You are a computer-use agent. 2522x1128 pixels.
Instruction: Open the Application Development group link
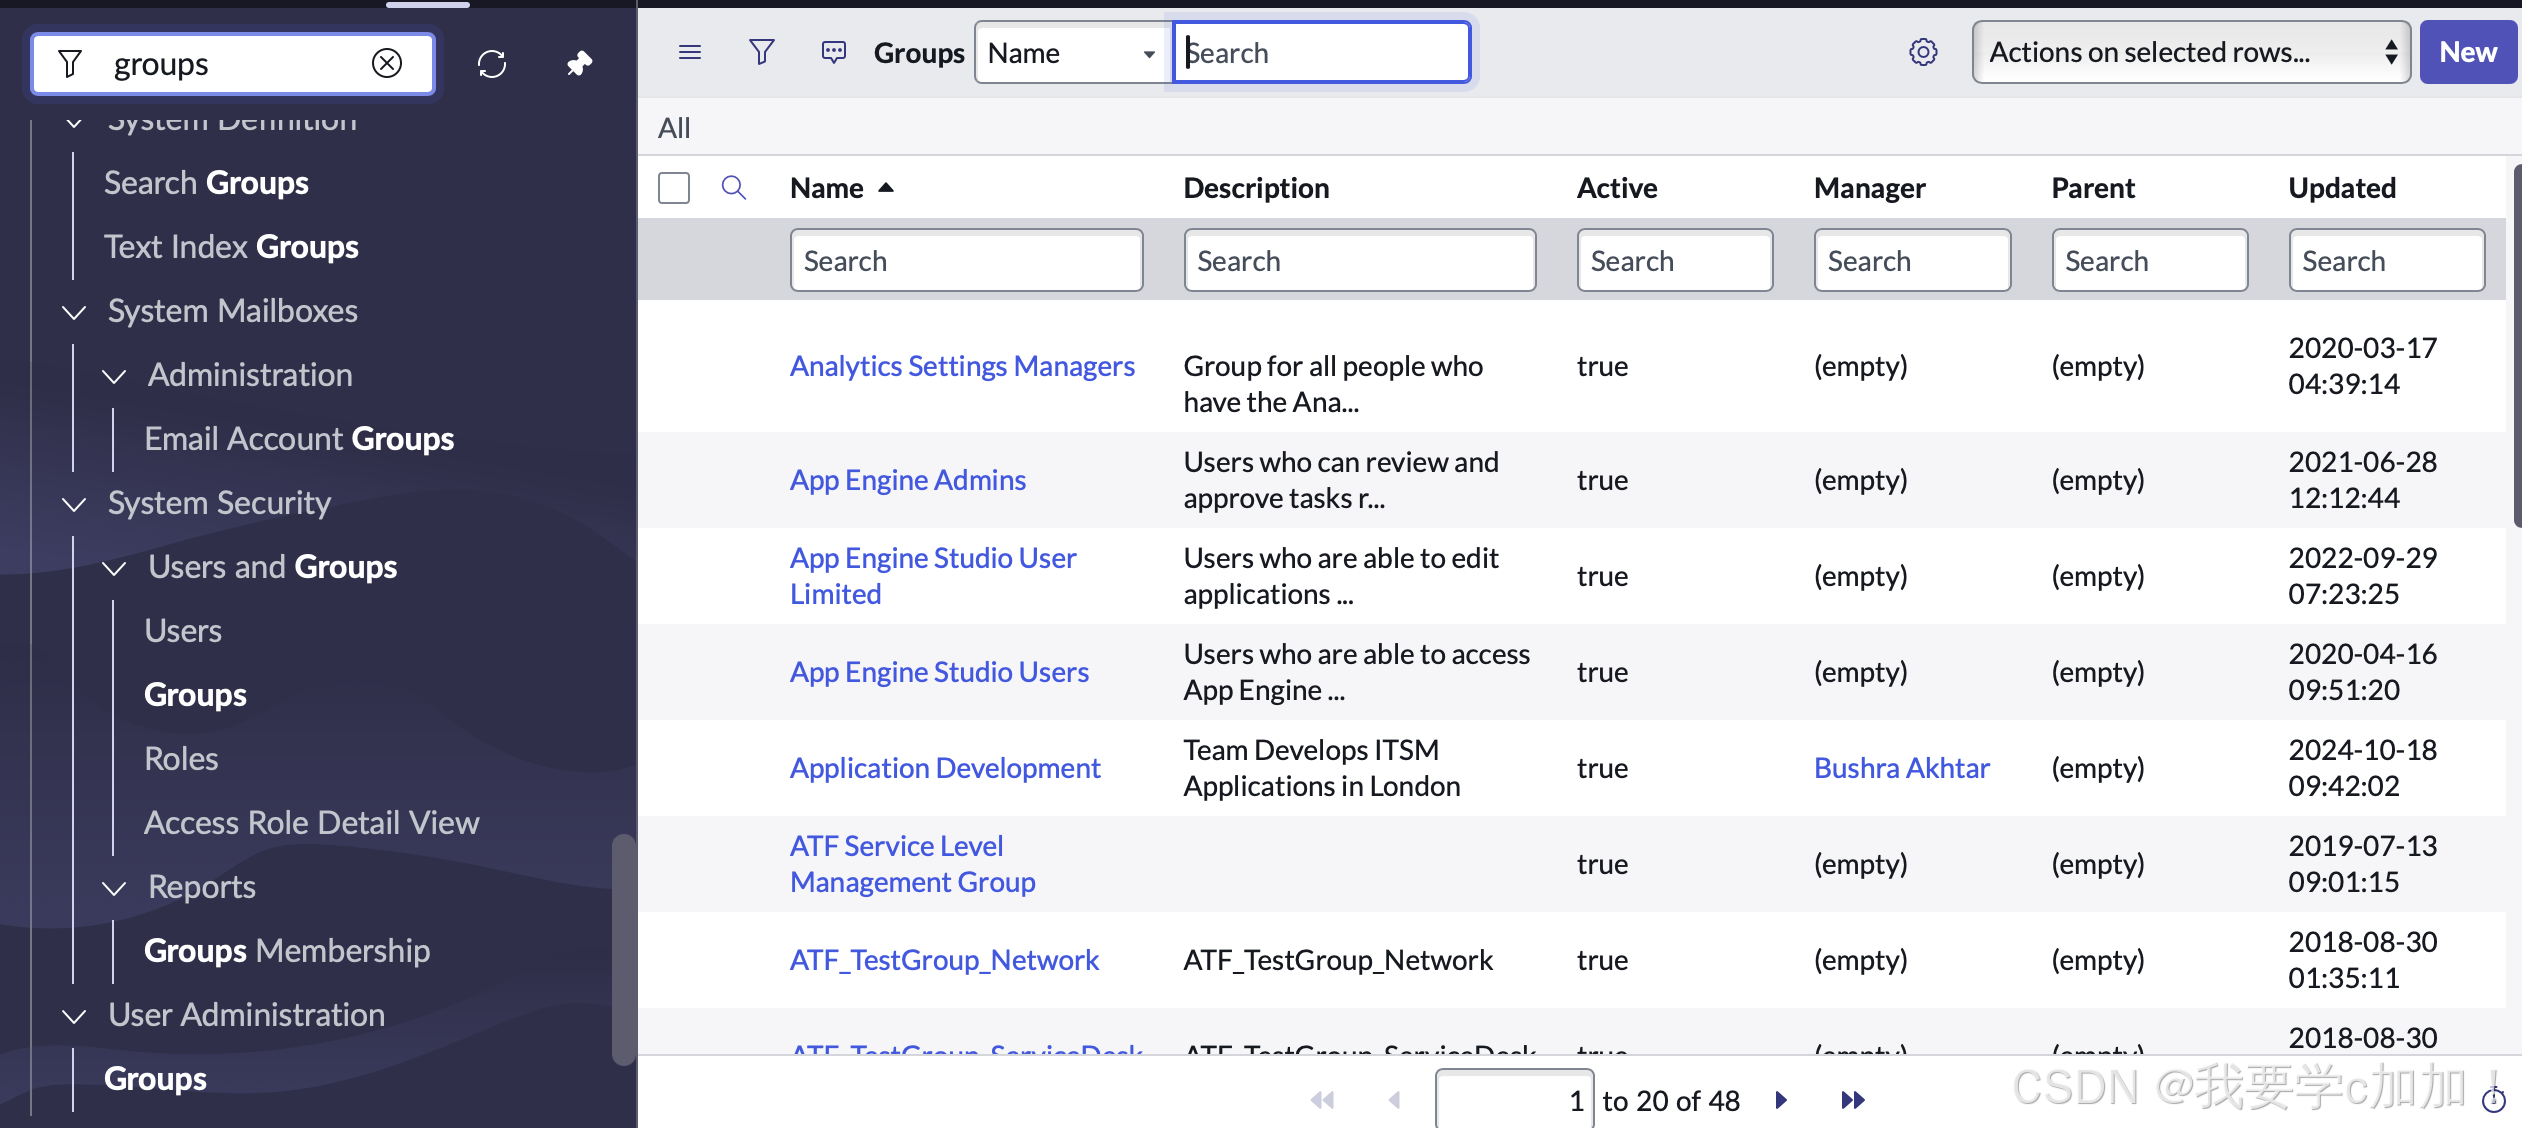click(x=945, y=768)
